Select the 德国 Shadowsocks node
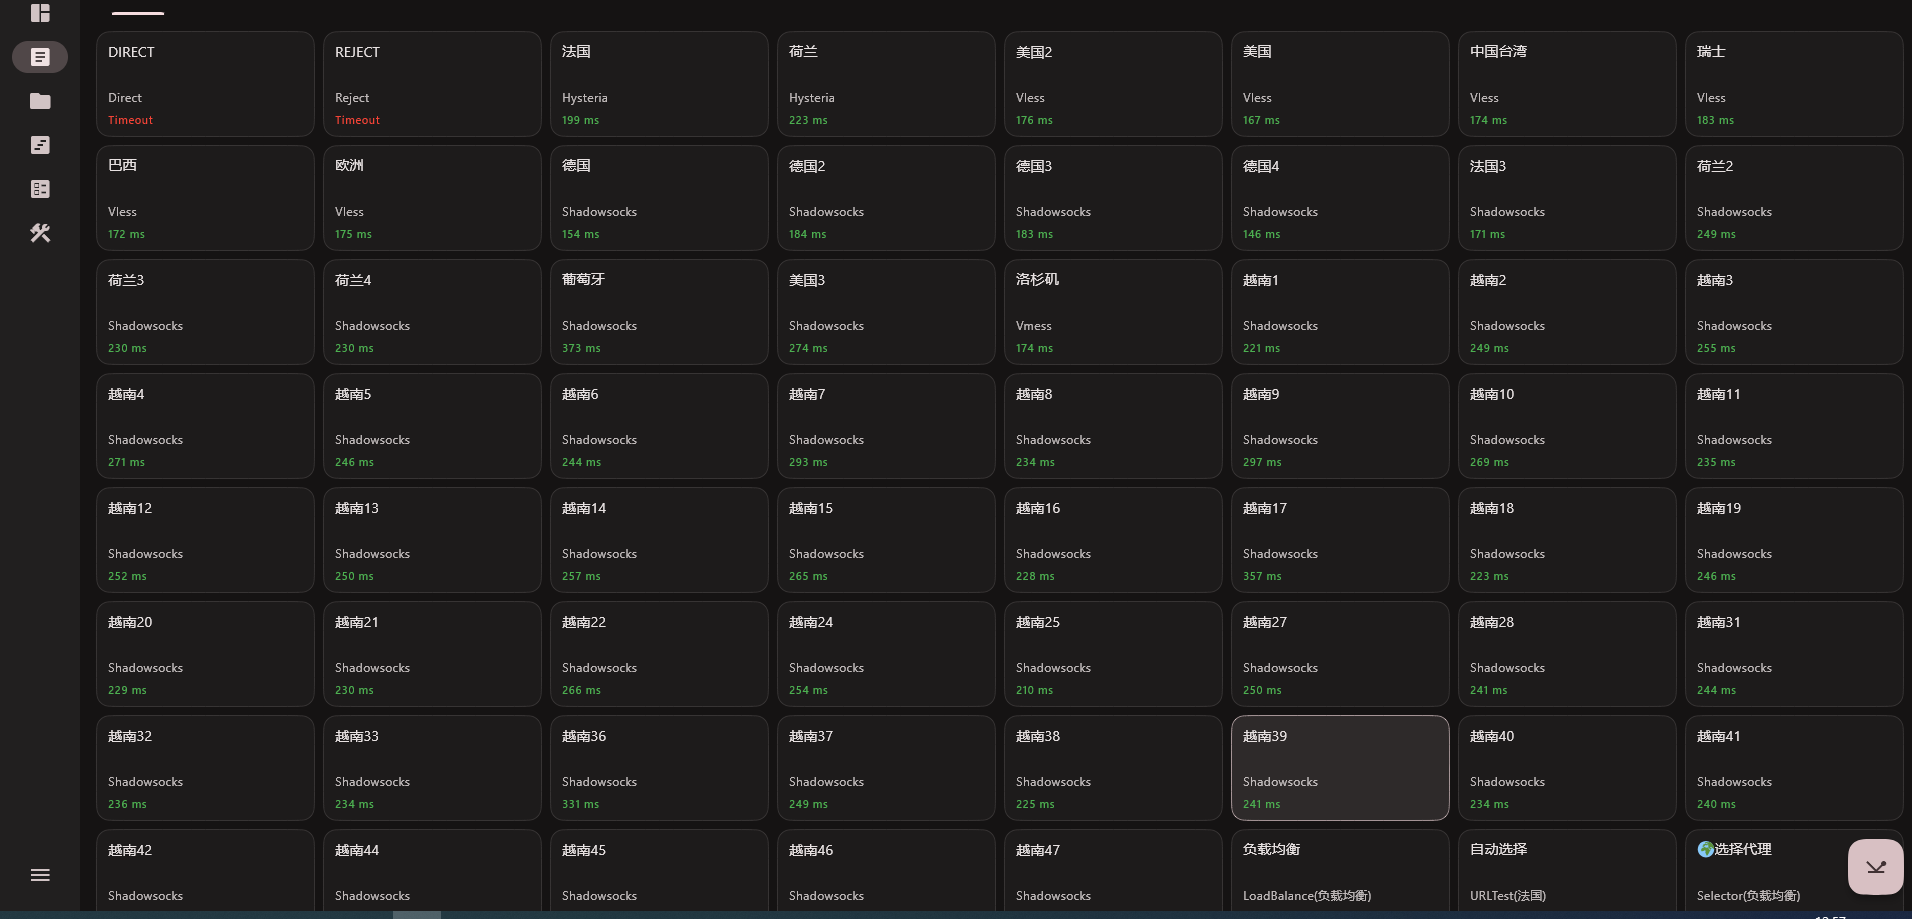 (x=659, y=198)
